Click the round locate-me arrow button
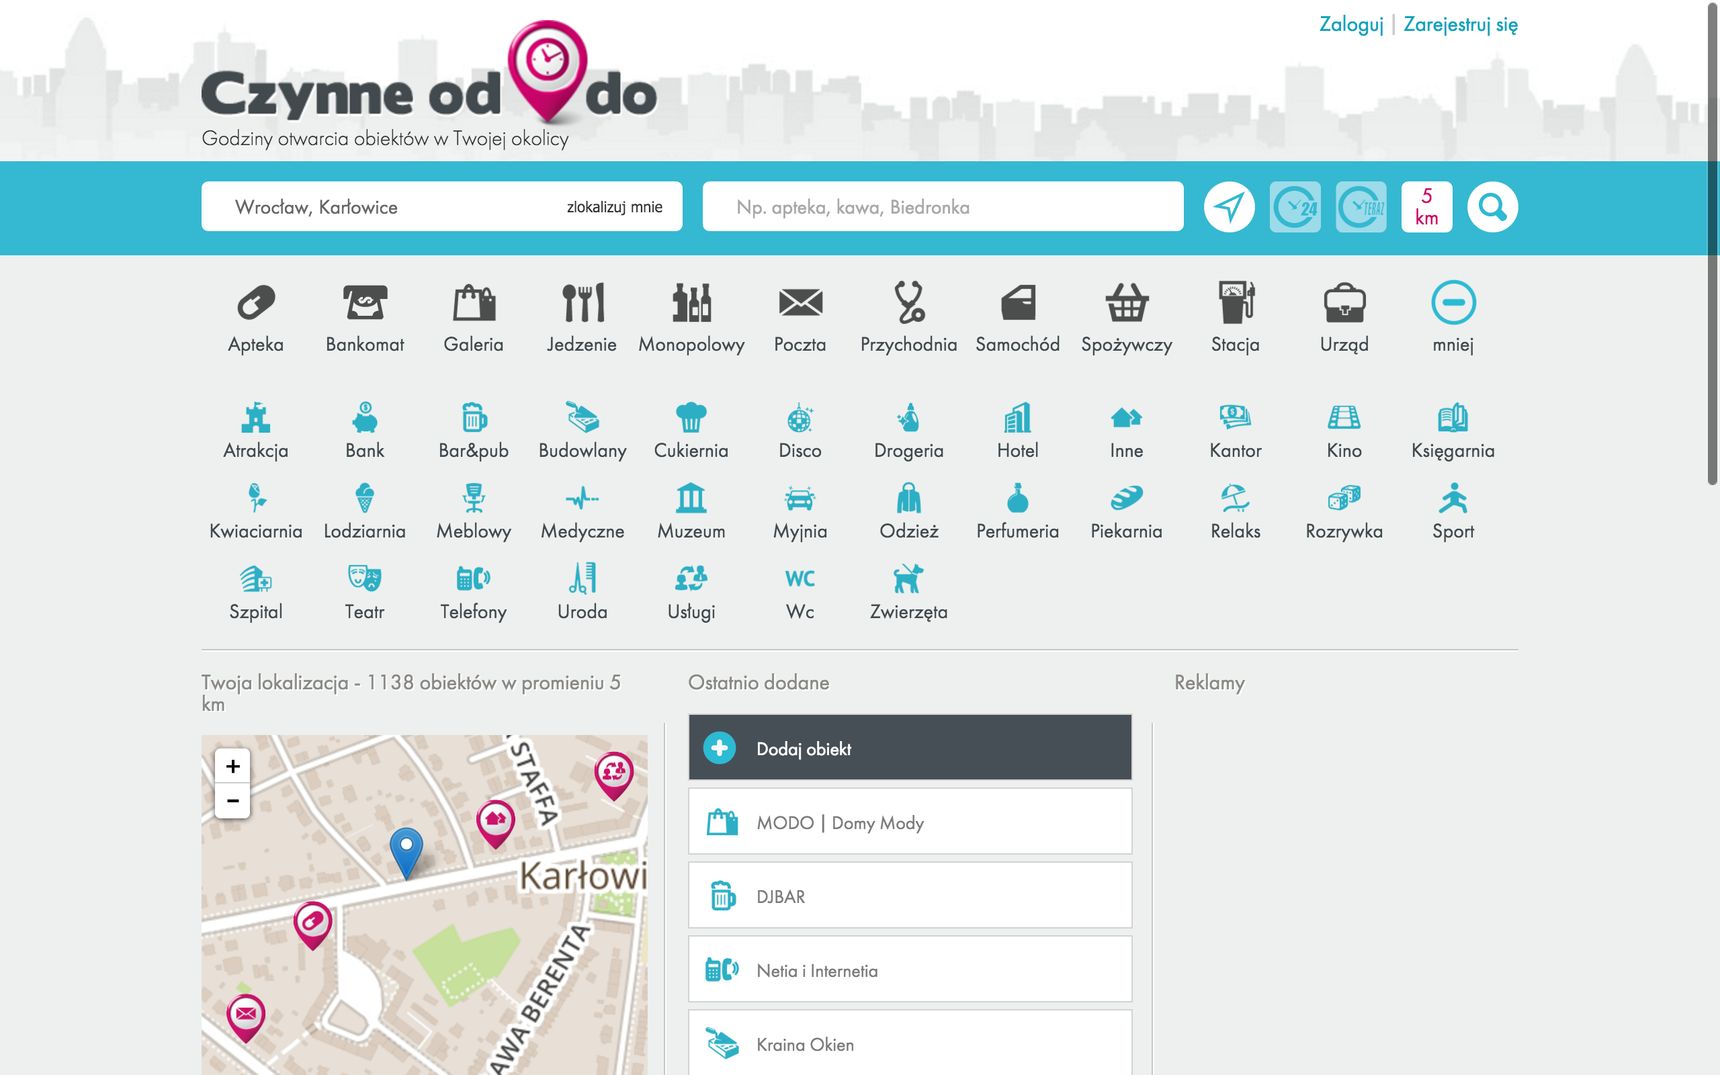Image resolution: width=1720 pixels, height=1075 pixels. (x=1229, y=207)
